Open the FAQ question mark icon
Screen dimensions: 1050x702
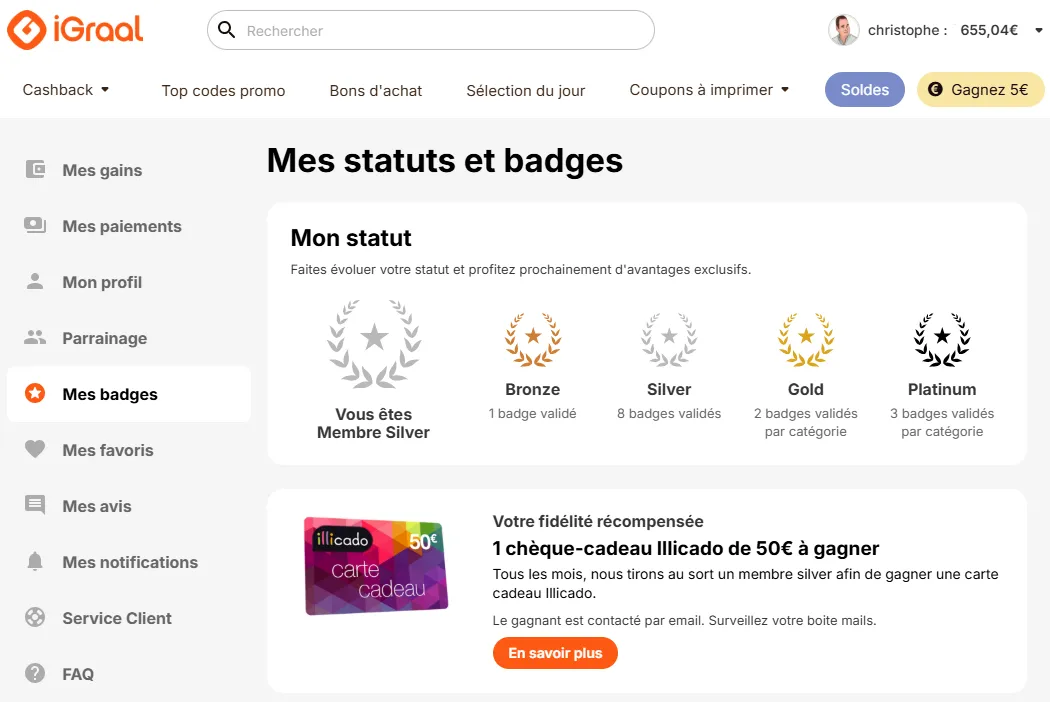35,673
